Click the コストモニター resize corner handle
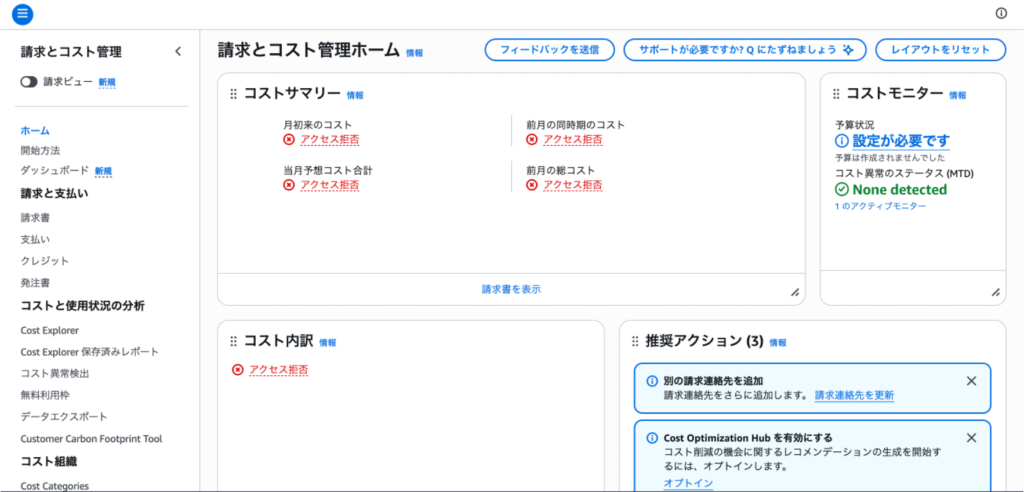 [995, 292]
